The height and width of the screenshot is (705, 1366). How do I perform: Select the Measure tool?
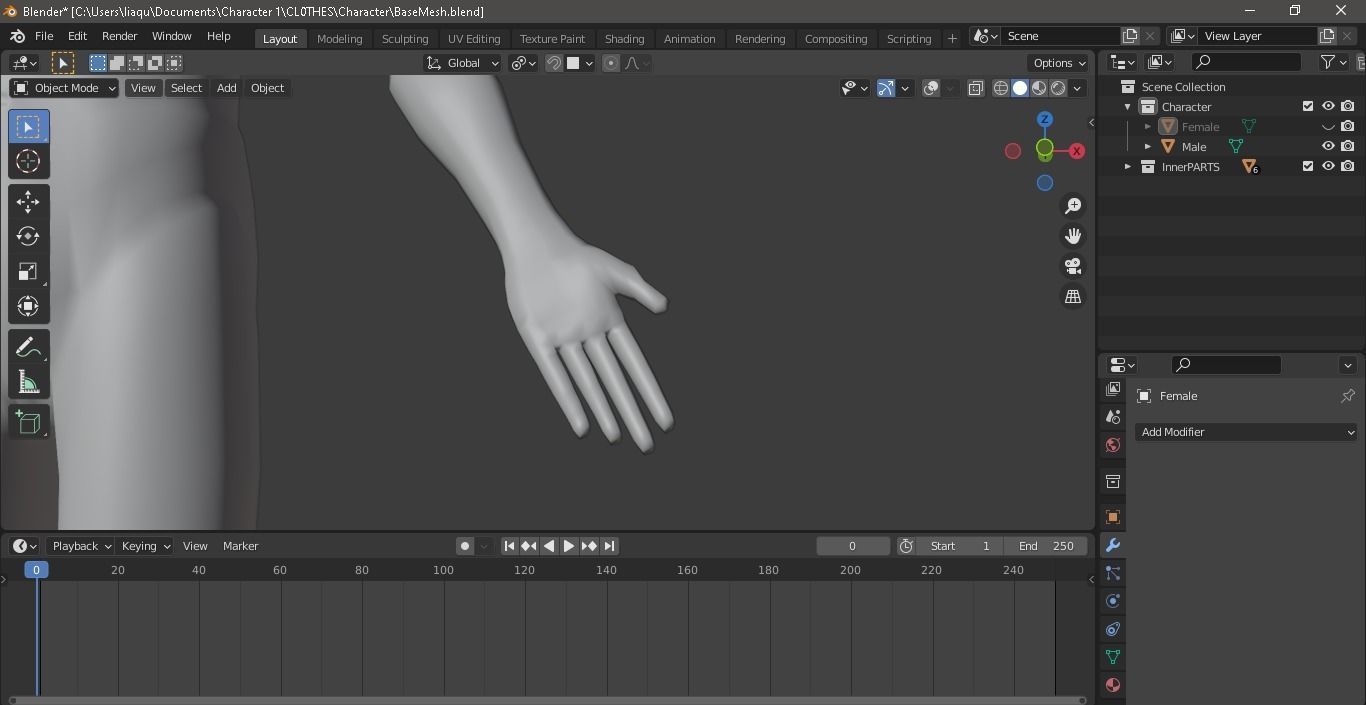(28, 382)
